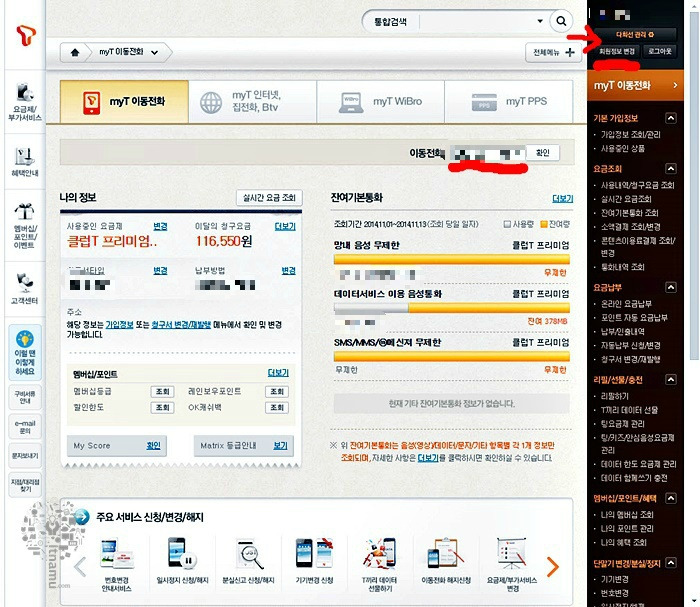Click the 실시간 요금 조회 button
700x607 pixels.
pos(269,197)
